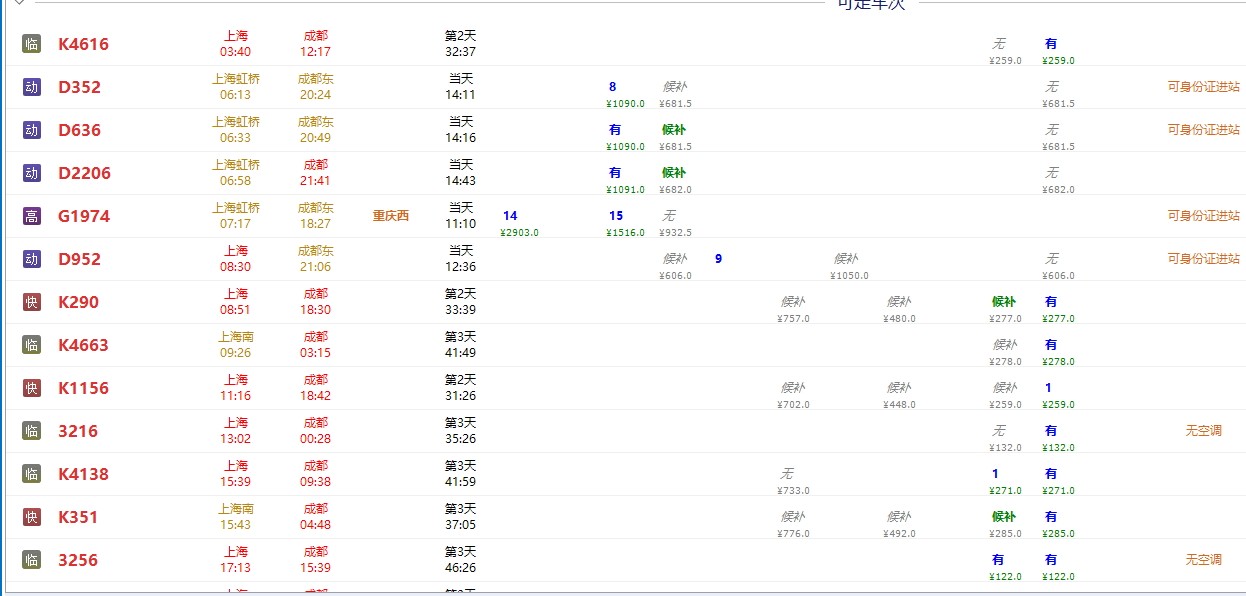This screenshot has width=1246, height=596.
Task: Select the 8 seats option for D352
Action: pos(613,87)
